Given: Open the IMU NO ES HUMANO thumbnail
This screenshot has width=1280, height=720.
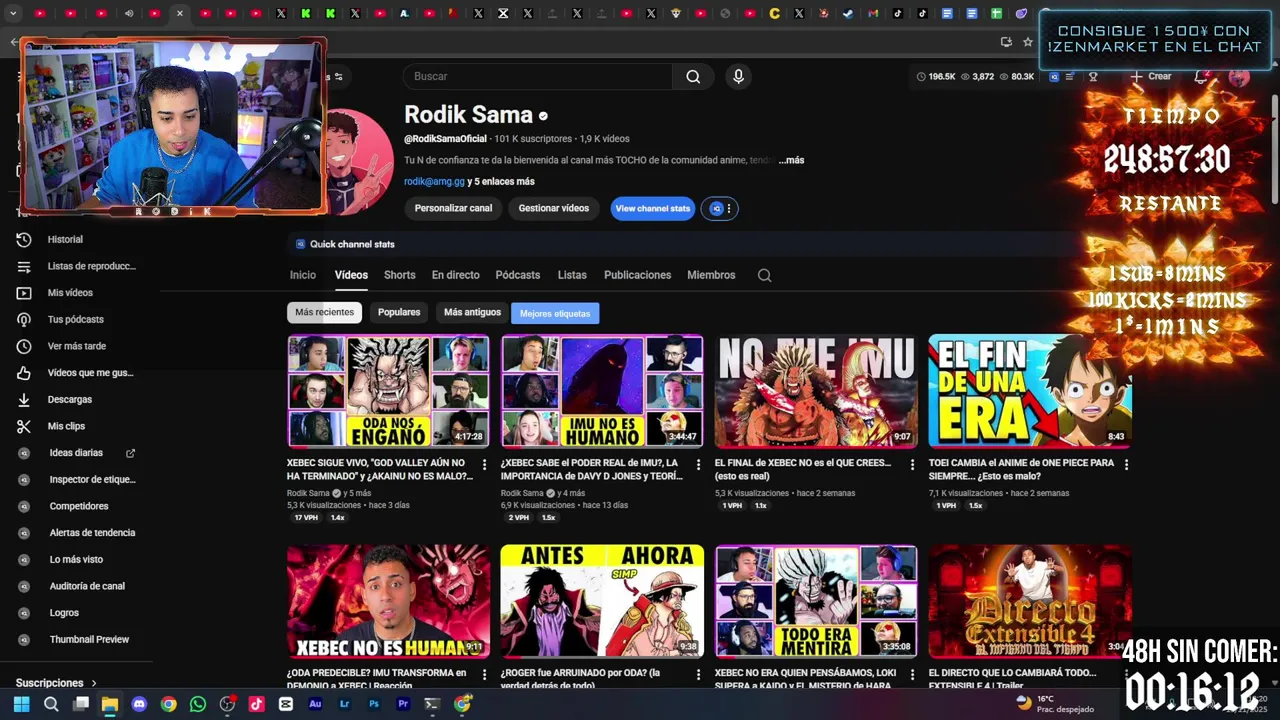Looking at the screenshot, I should pos(602,390).
